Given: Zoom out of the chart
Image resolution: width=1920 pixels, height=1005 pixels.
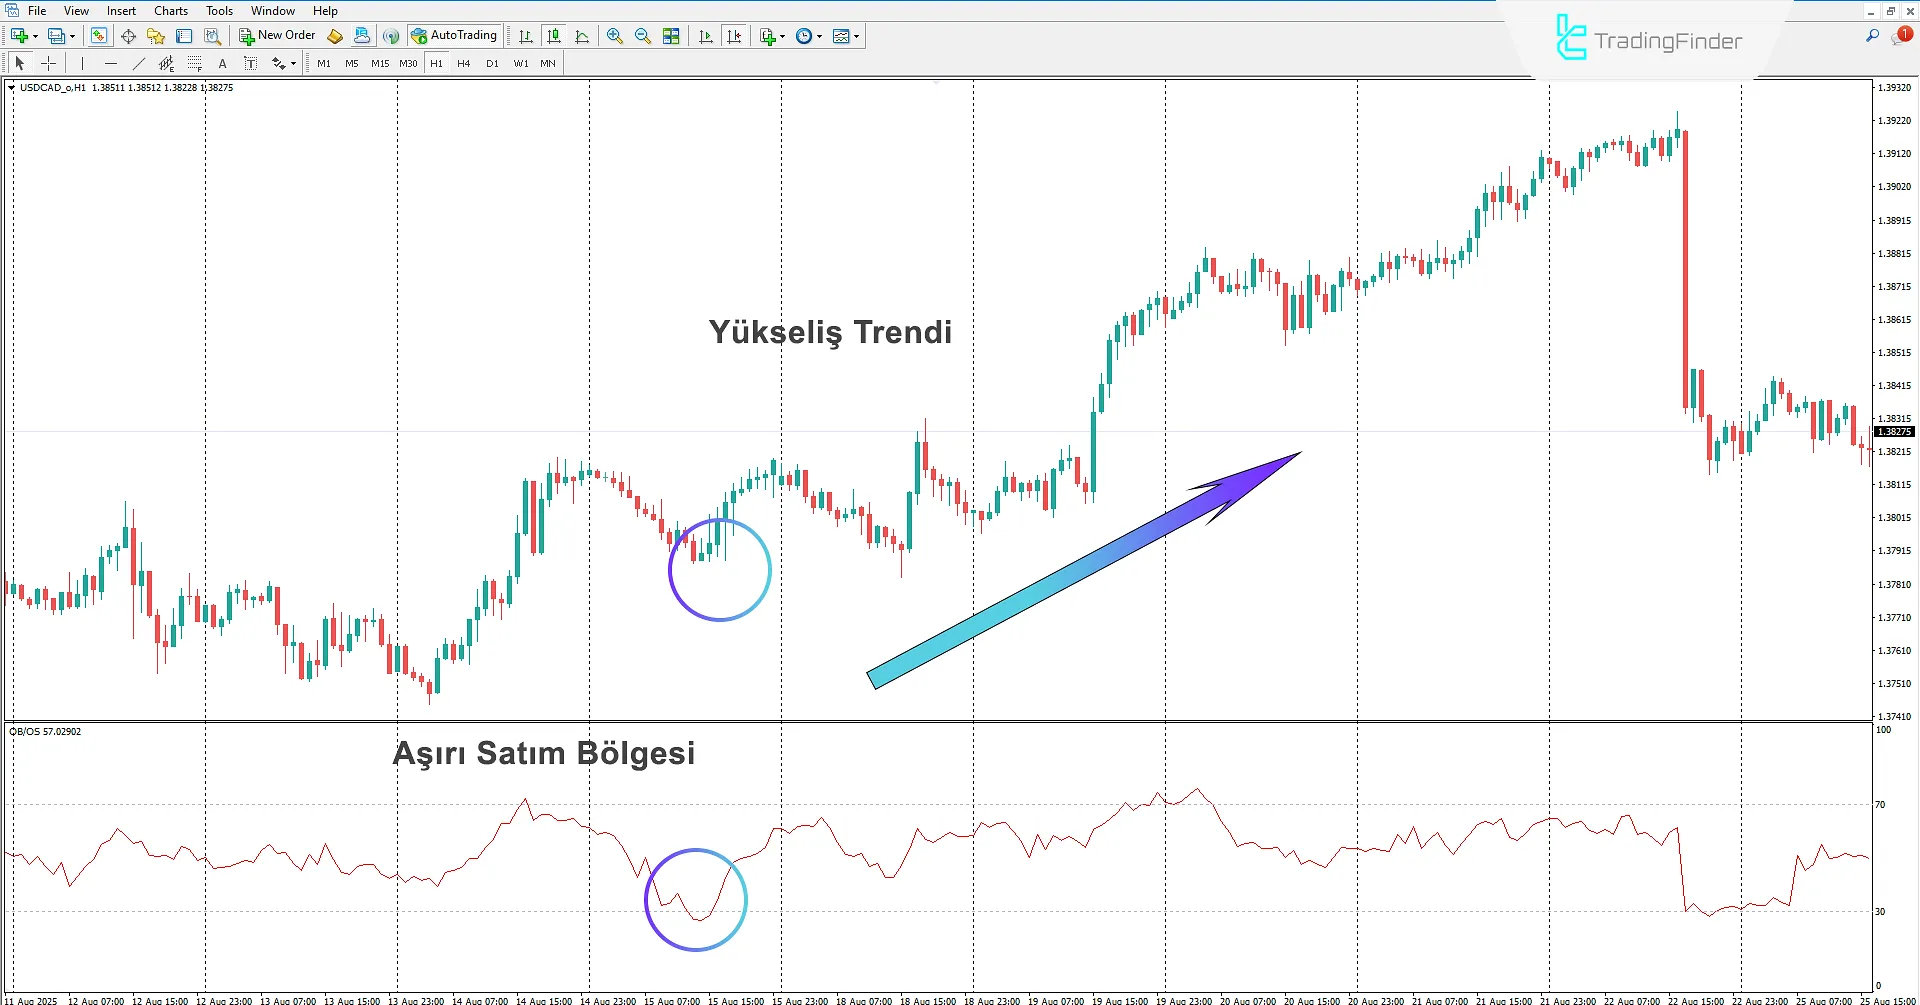Looking at the screenshot, I should point(643,36).
